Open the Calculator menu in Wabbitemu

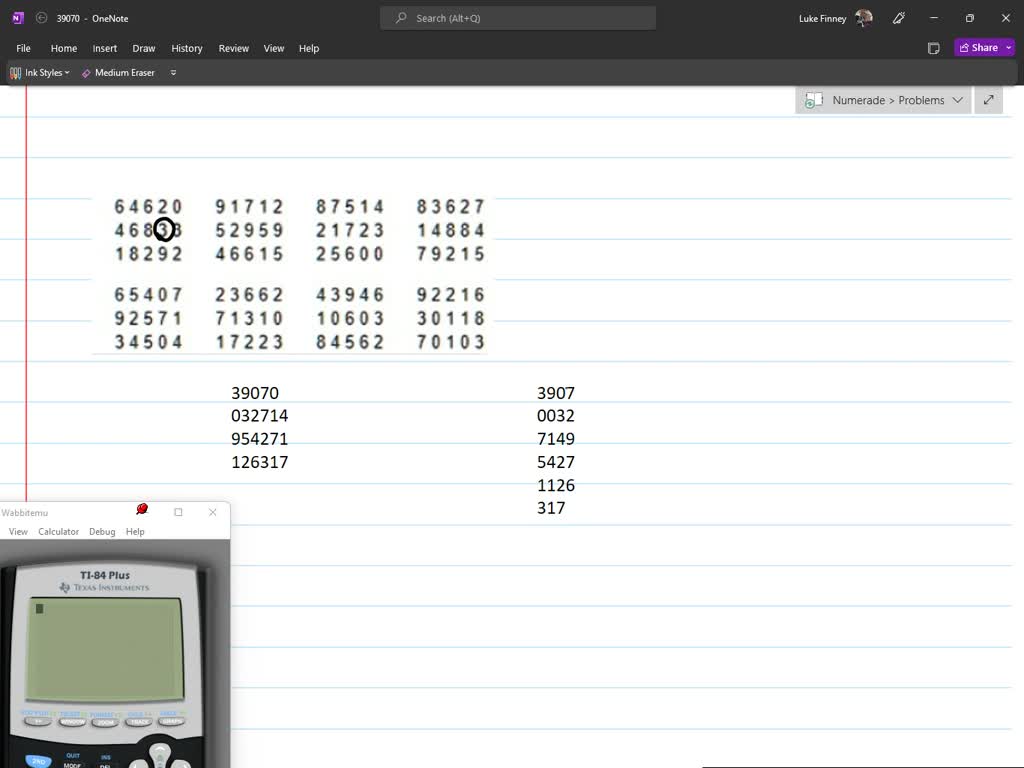pos(58,532)
